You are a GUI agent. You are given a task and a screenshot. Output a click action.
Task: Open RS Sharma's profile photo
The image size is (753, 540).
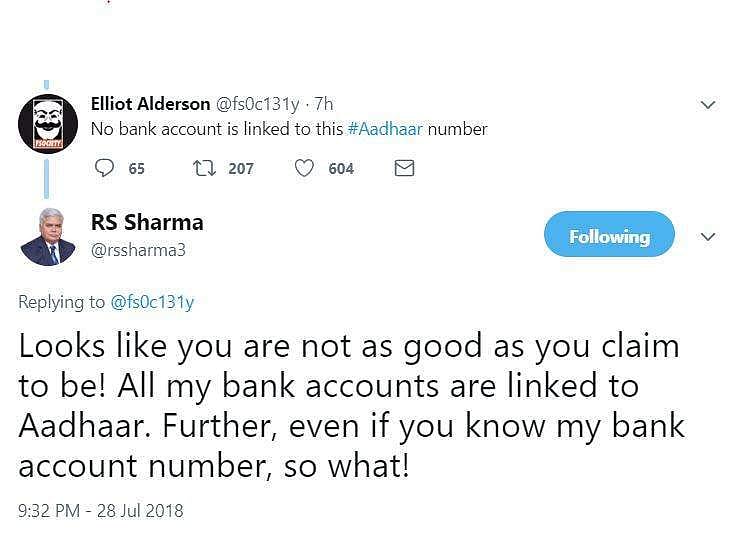pos(48,237)
